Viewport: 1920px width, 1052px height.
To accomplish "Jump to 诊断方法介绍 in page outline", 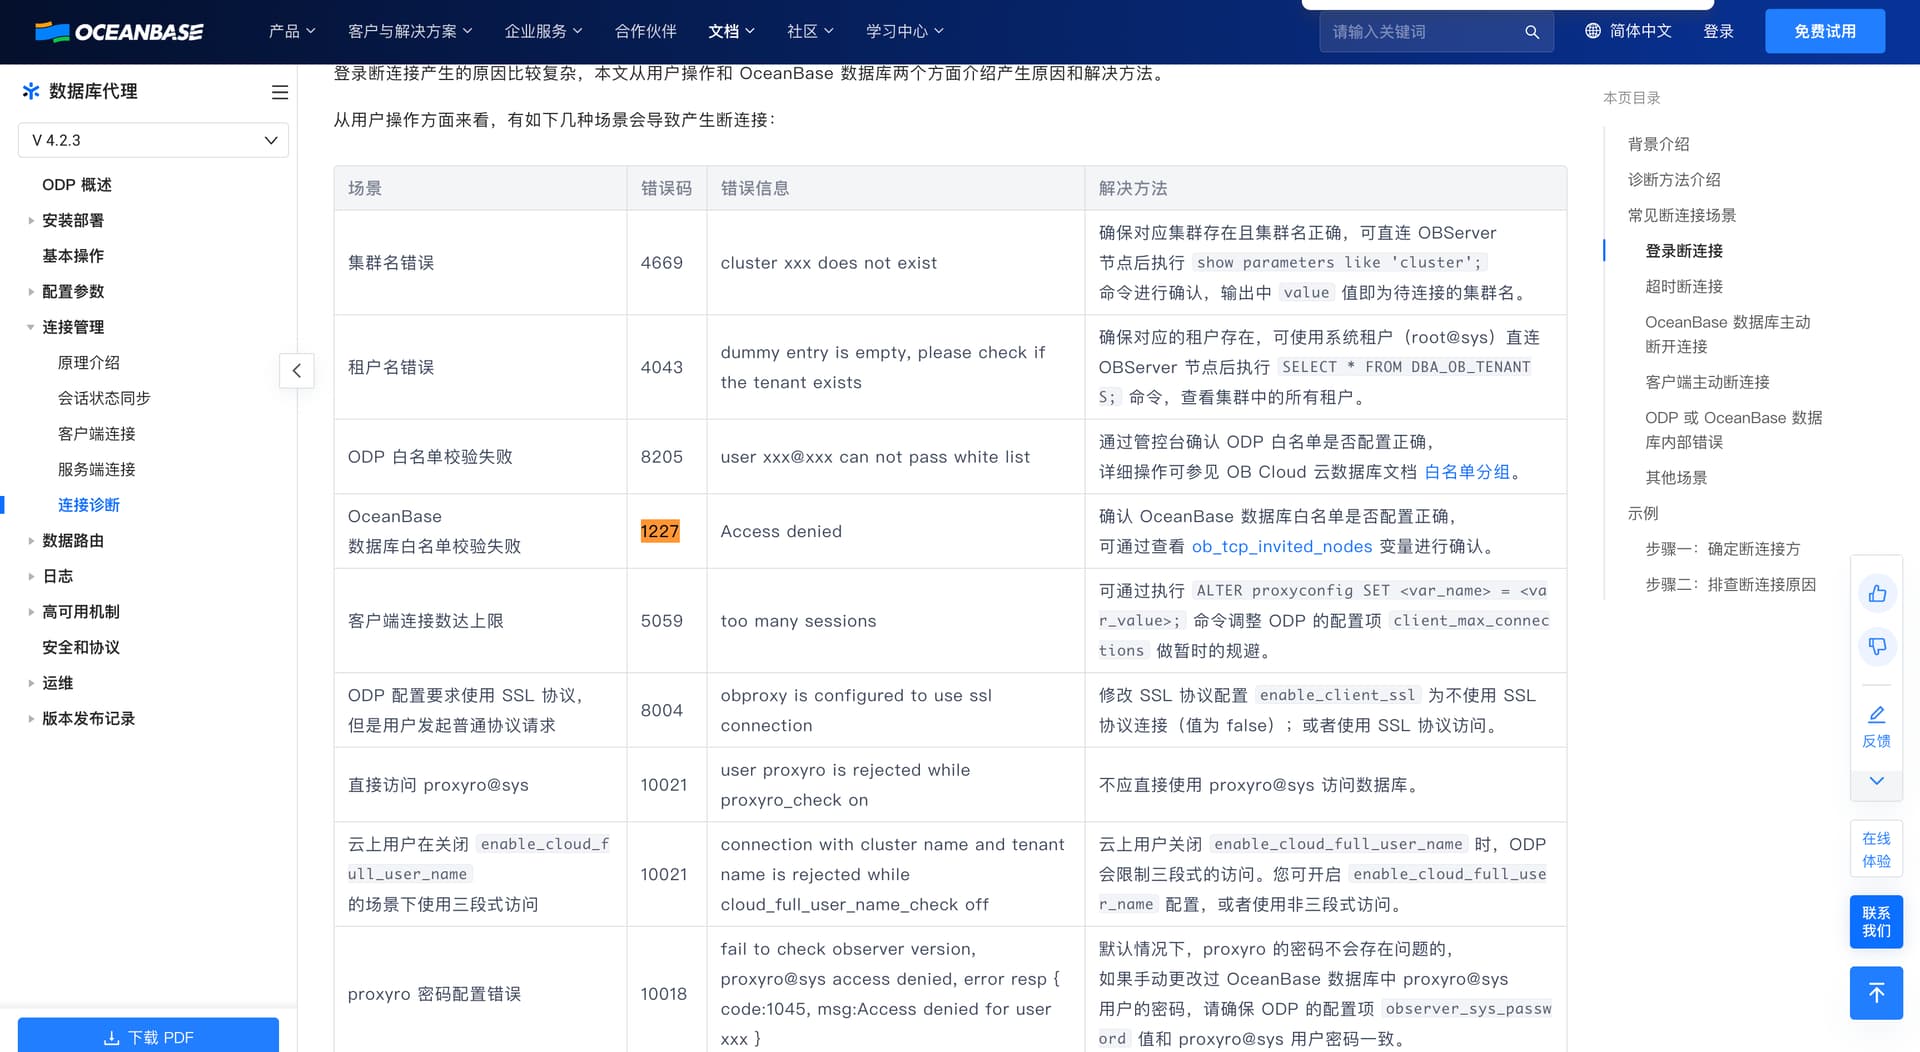I will (1674, 180).
